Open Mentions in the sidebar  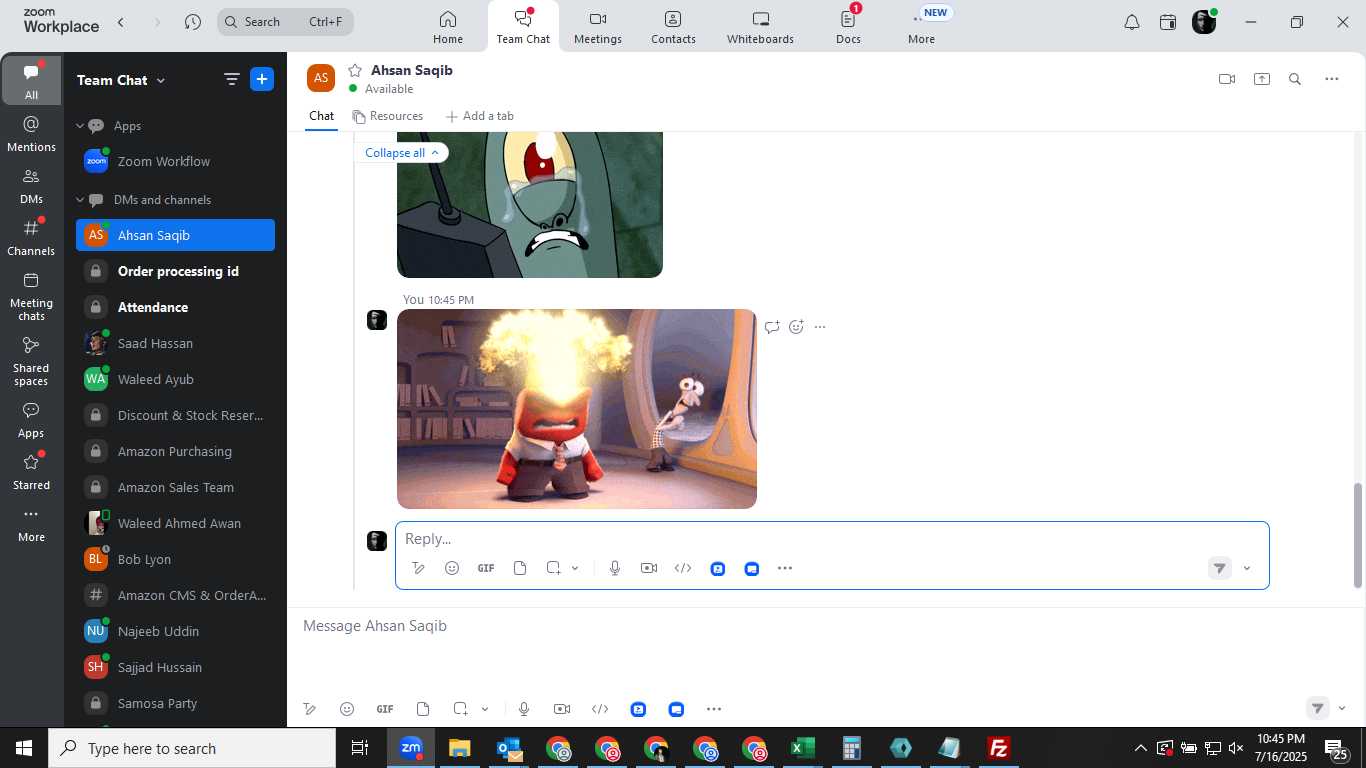click(31, 133)
